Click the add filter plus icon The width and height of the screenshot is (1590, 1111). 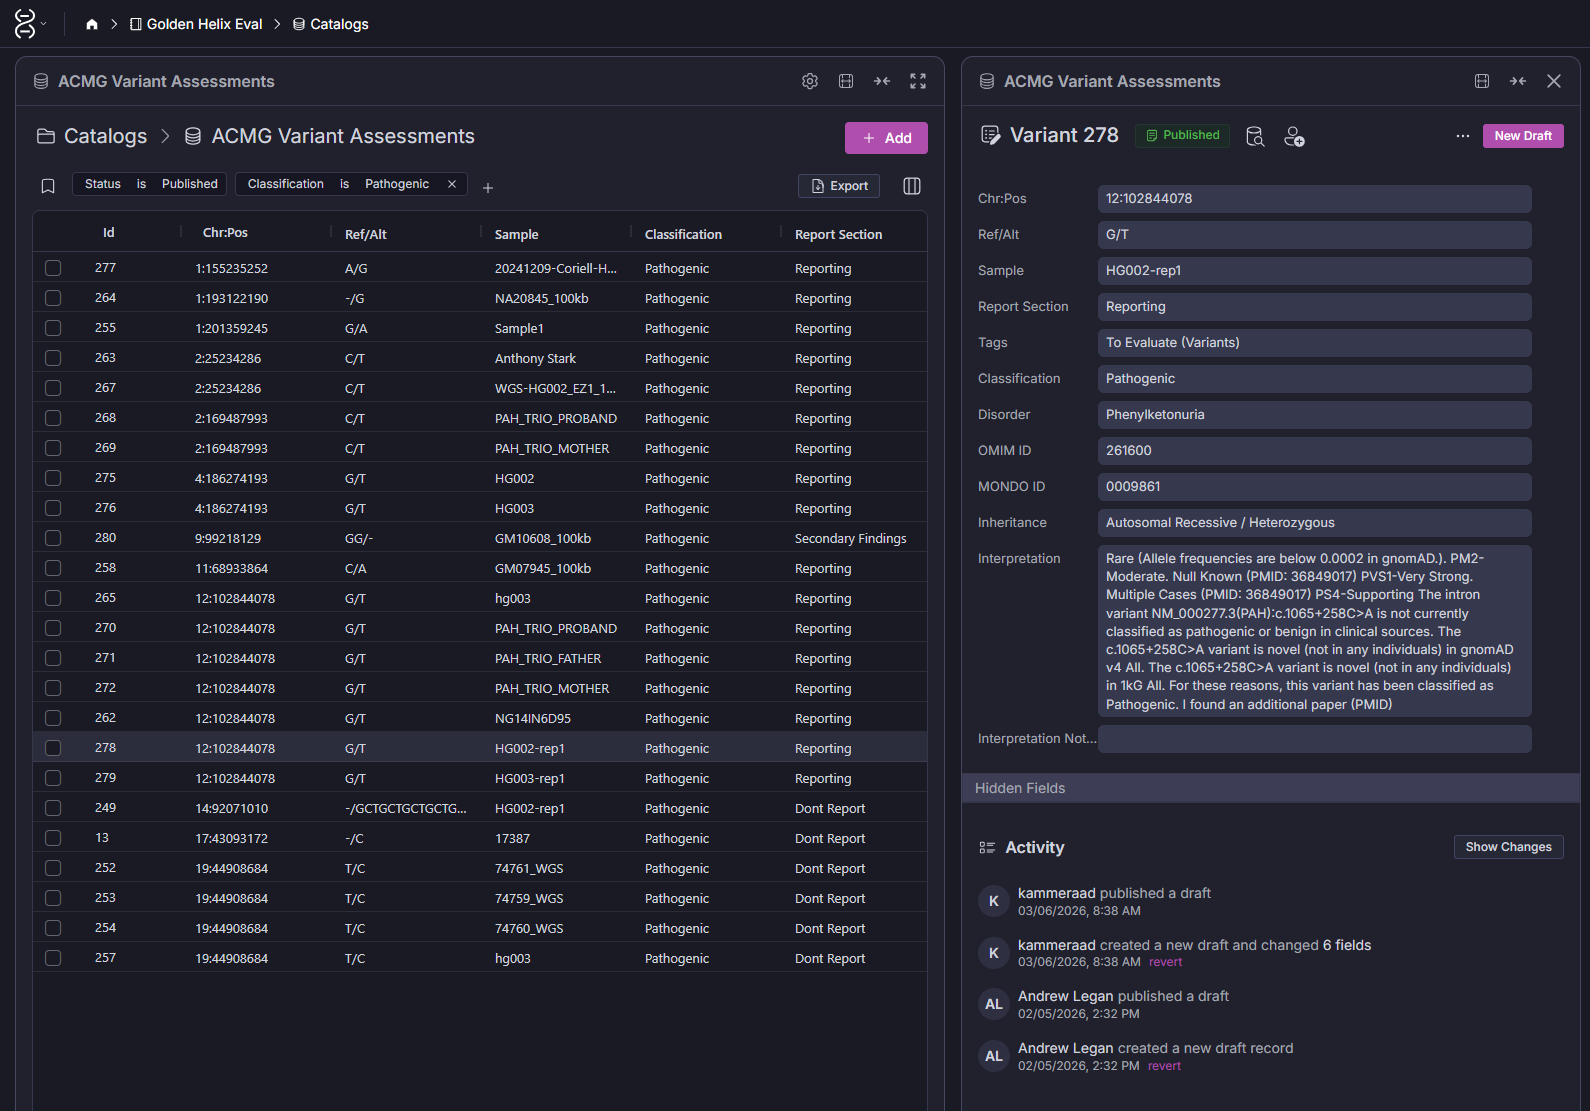tap(488, 188)
